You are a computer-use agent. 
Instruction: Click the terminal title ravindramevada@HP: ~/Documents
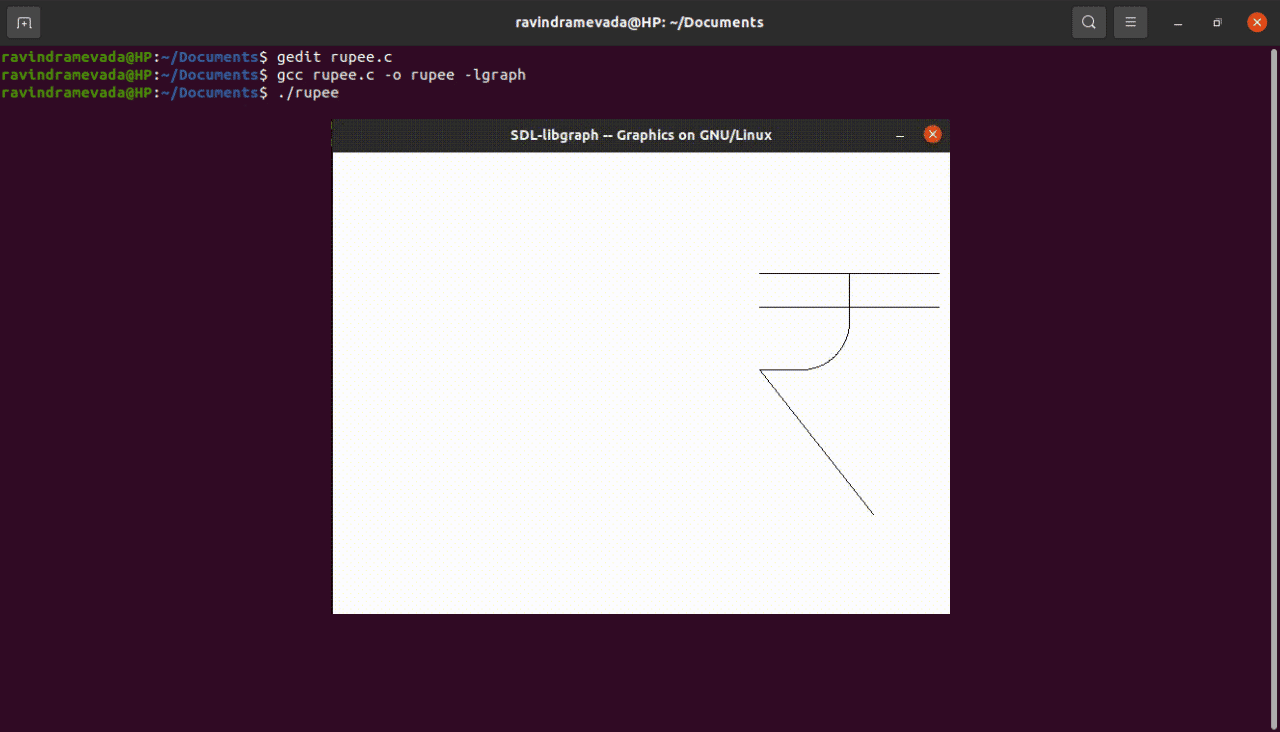coord(640,22)
